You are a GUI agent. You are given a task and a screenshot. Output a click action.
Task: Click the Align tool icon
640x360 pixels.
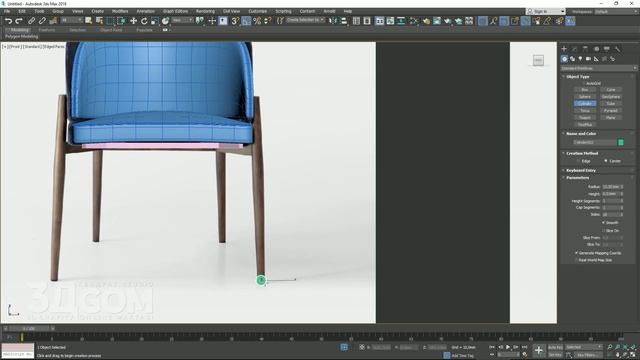[344, 20]
